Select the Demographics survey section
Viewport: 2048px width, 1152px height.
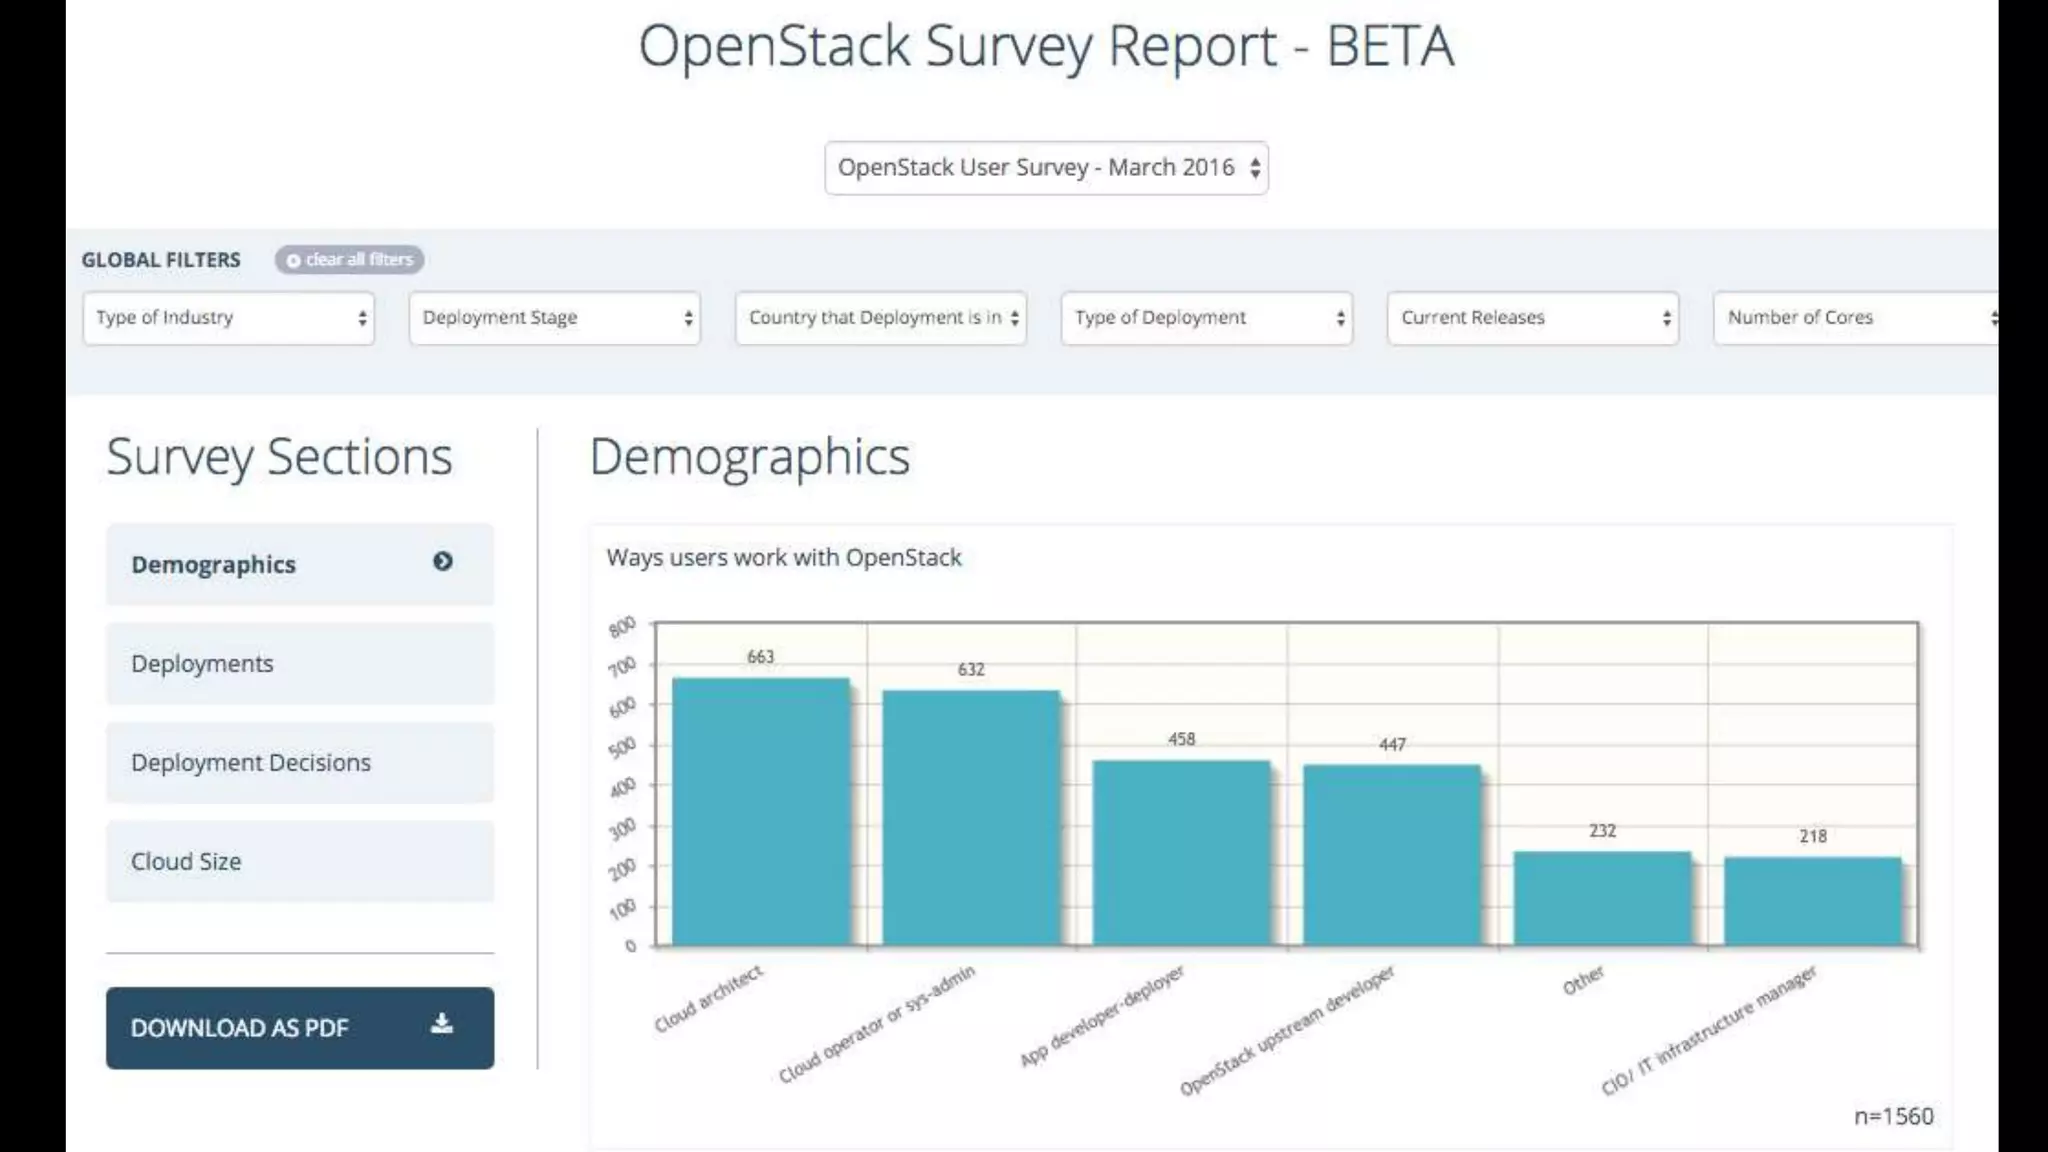tap(214, 564)
